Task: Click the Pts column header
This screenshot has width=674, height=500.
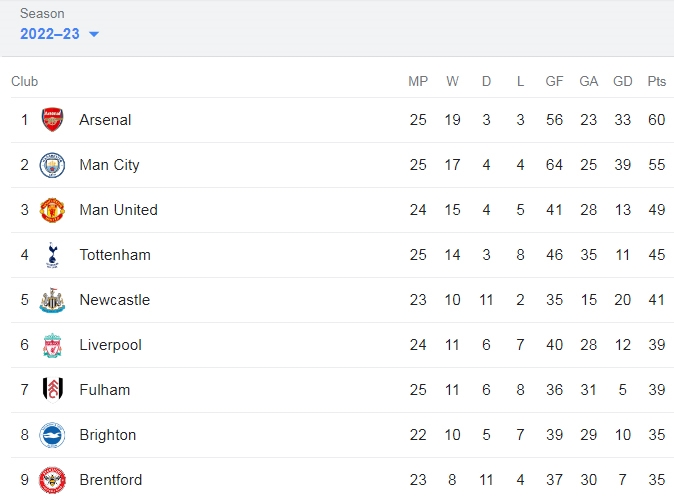Action: pyautogui.click(x=656, y=81)
